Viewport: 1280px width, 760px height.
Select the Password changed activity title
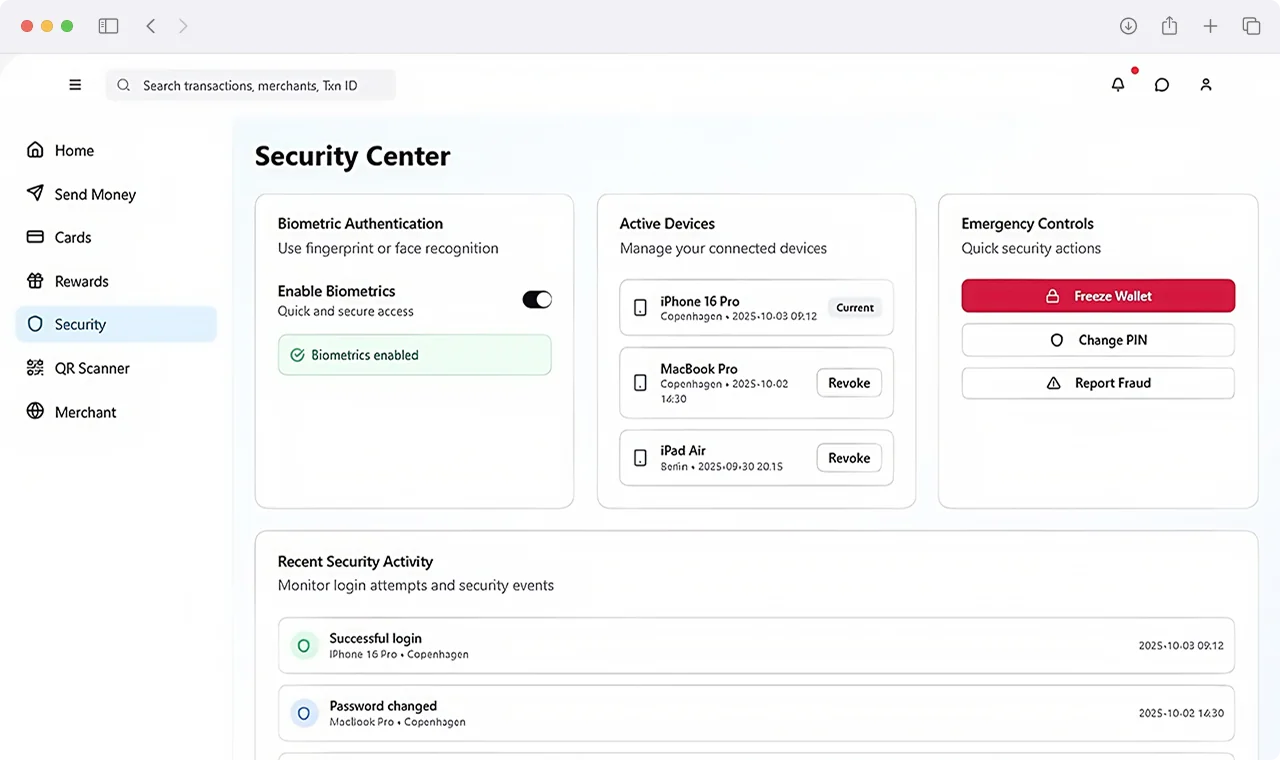(384, 706)
